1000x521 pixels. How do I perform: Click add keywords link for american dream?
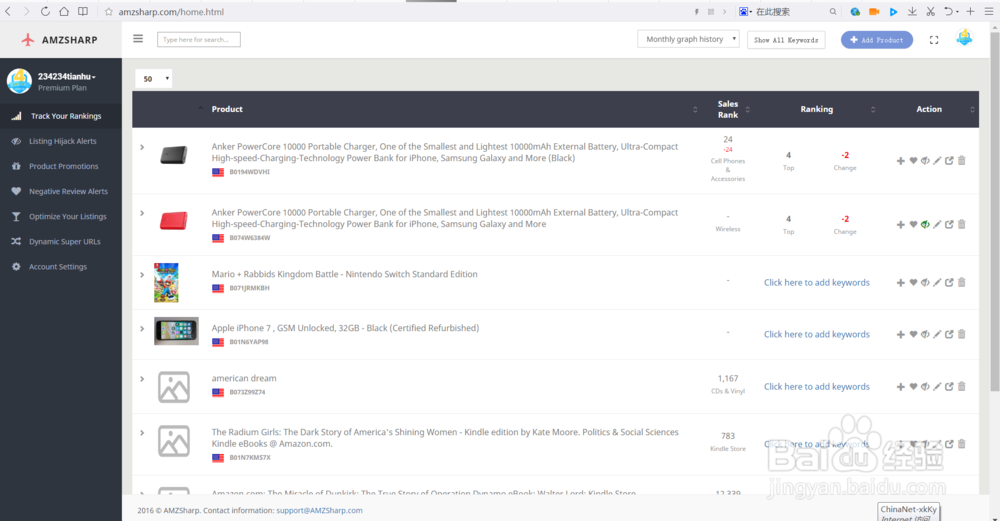coord(816,386)
